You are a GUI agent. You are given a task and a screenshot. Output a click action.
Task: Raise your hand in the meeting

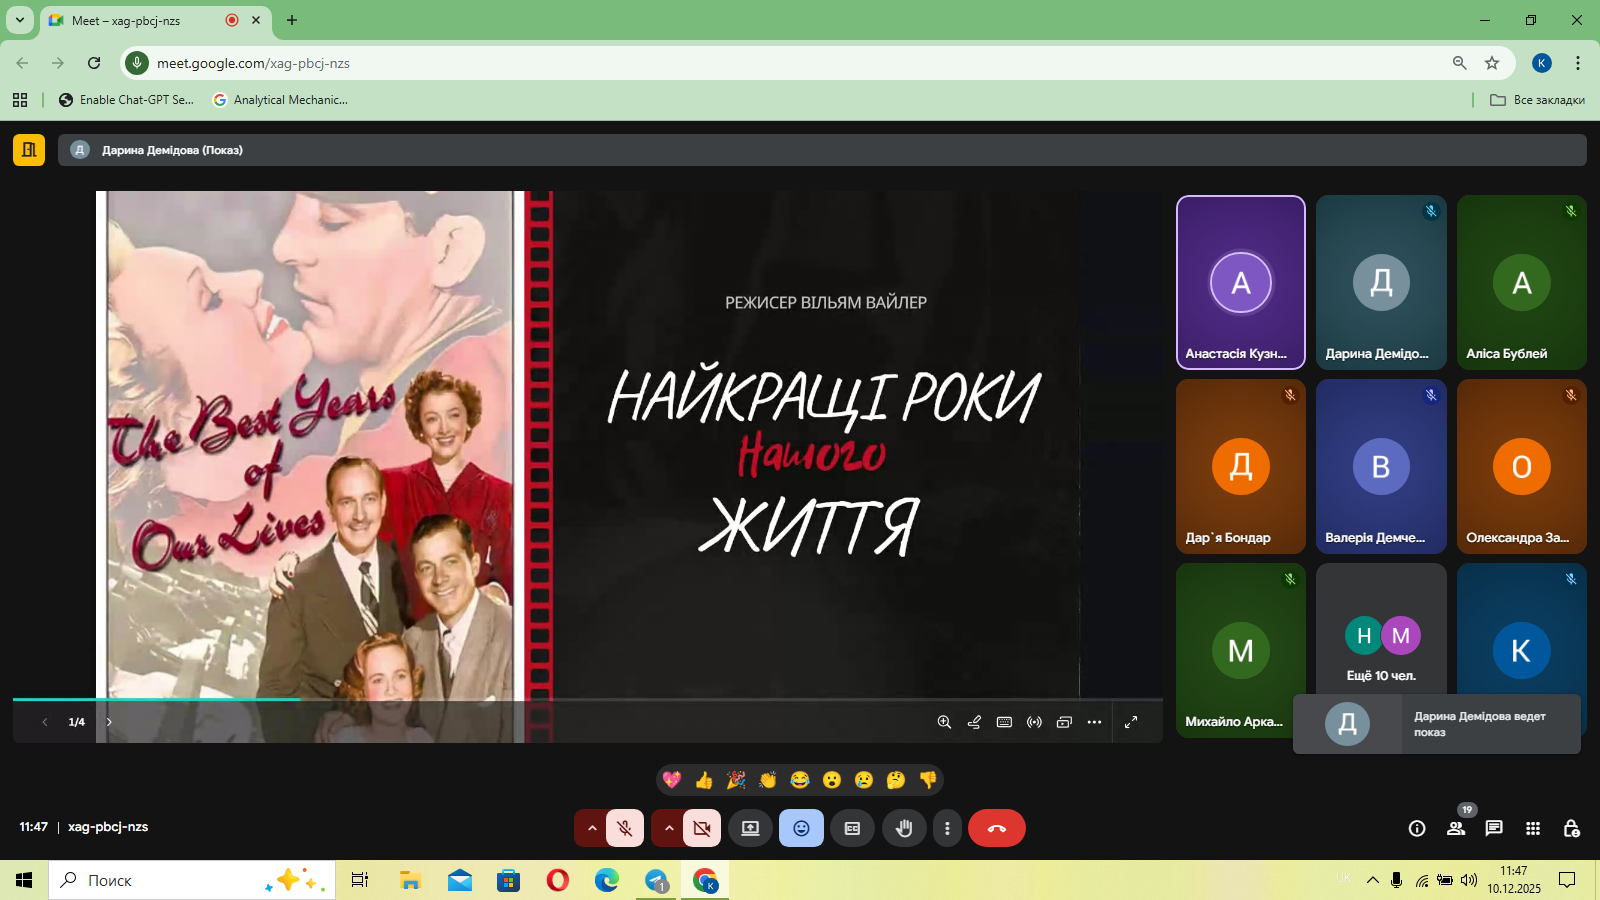(904, 828)
